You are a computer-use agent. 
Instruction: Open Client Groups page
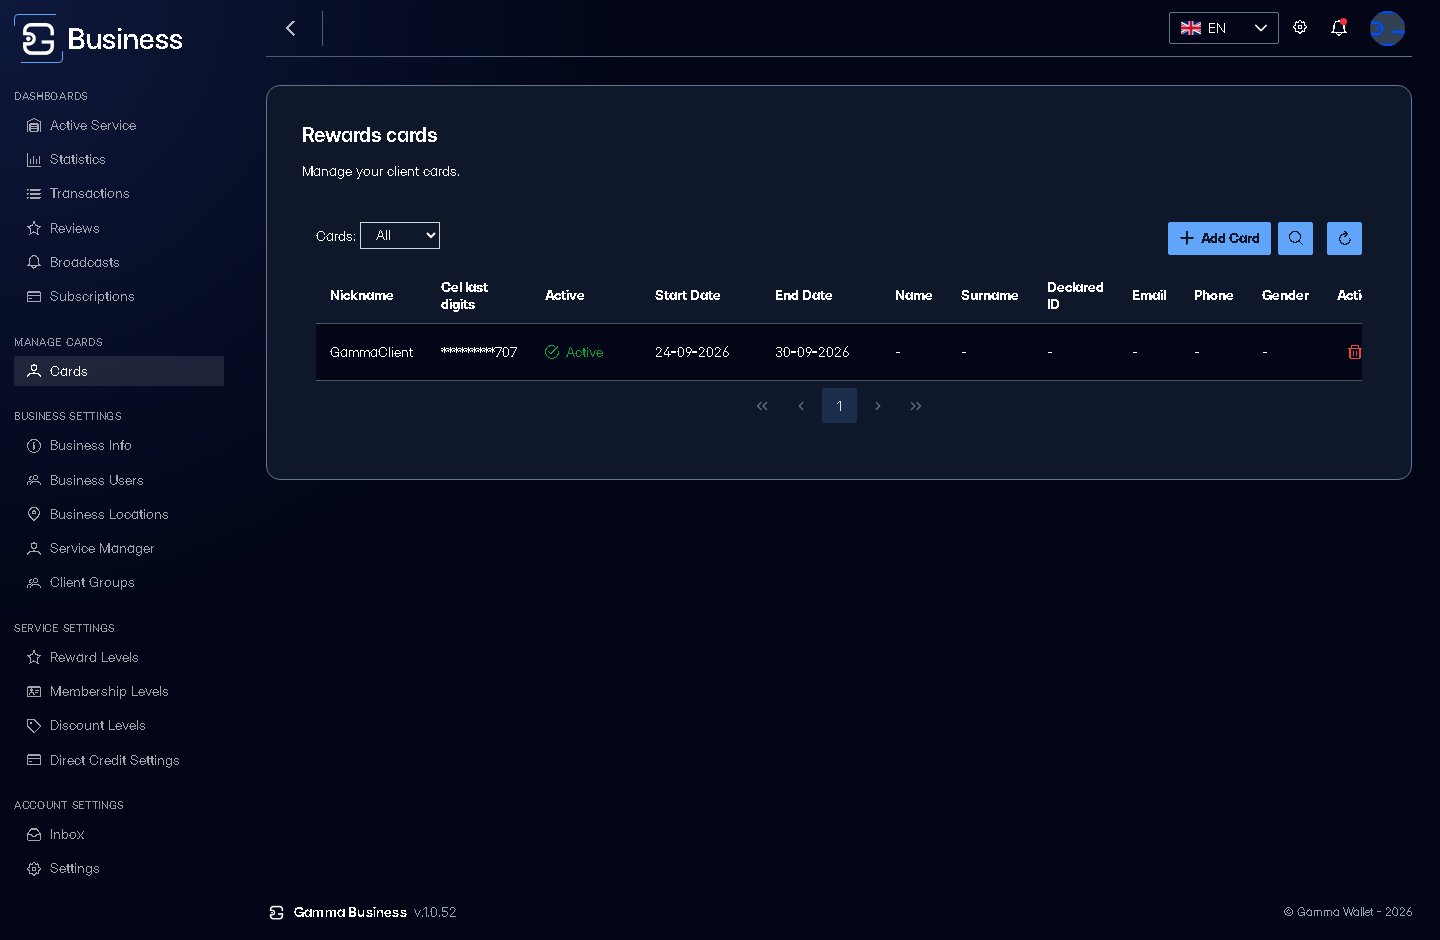coord(119,582)
